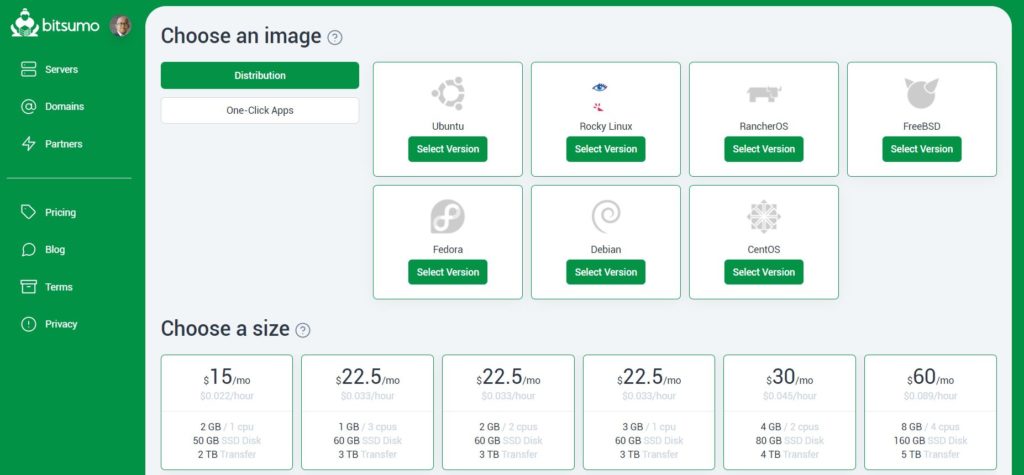
Task: Click the 50 GB SSD Disk text
Action: (227, 440)
